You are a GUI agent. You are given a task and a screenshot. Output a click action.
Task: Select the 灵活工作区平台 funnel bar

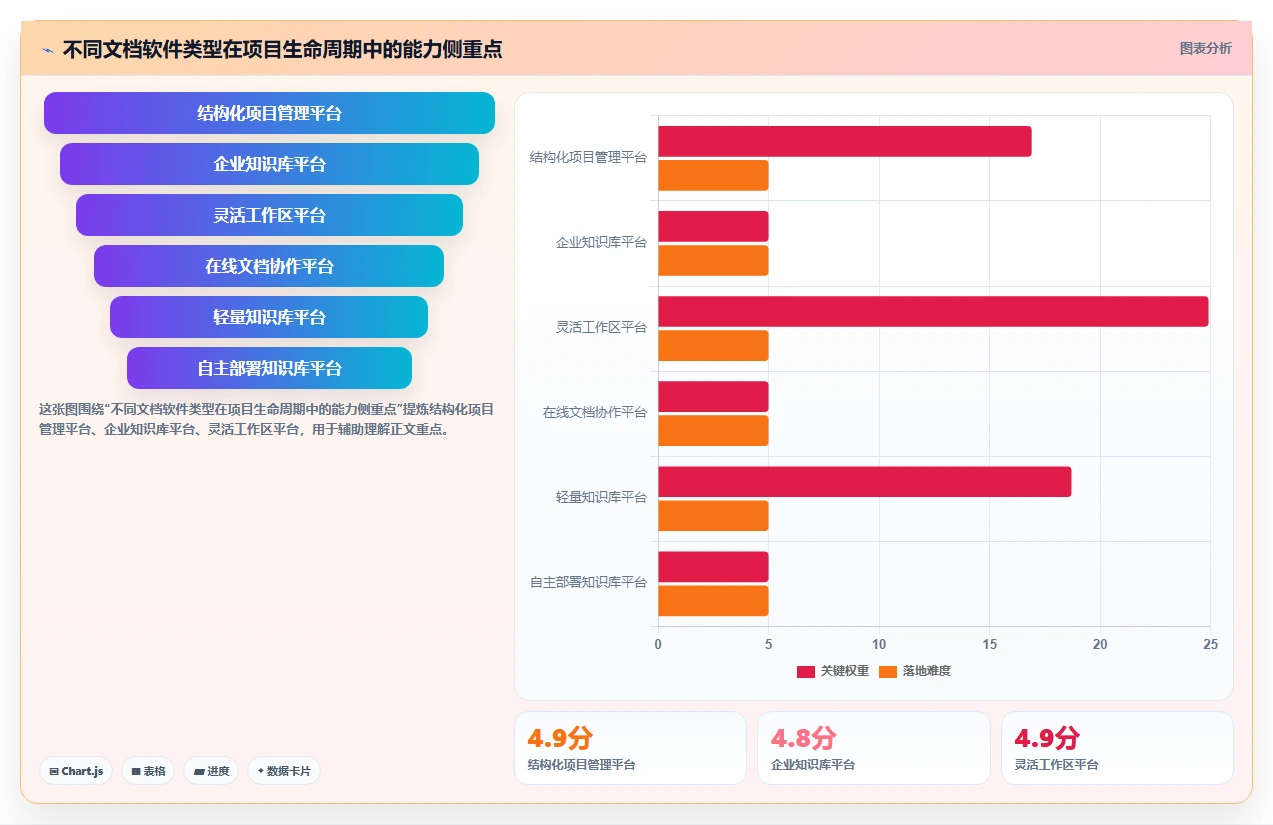269,215
